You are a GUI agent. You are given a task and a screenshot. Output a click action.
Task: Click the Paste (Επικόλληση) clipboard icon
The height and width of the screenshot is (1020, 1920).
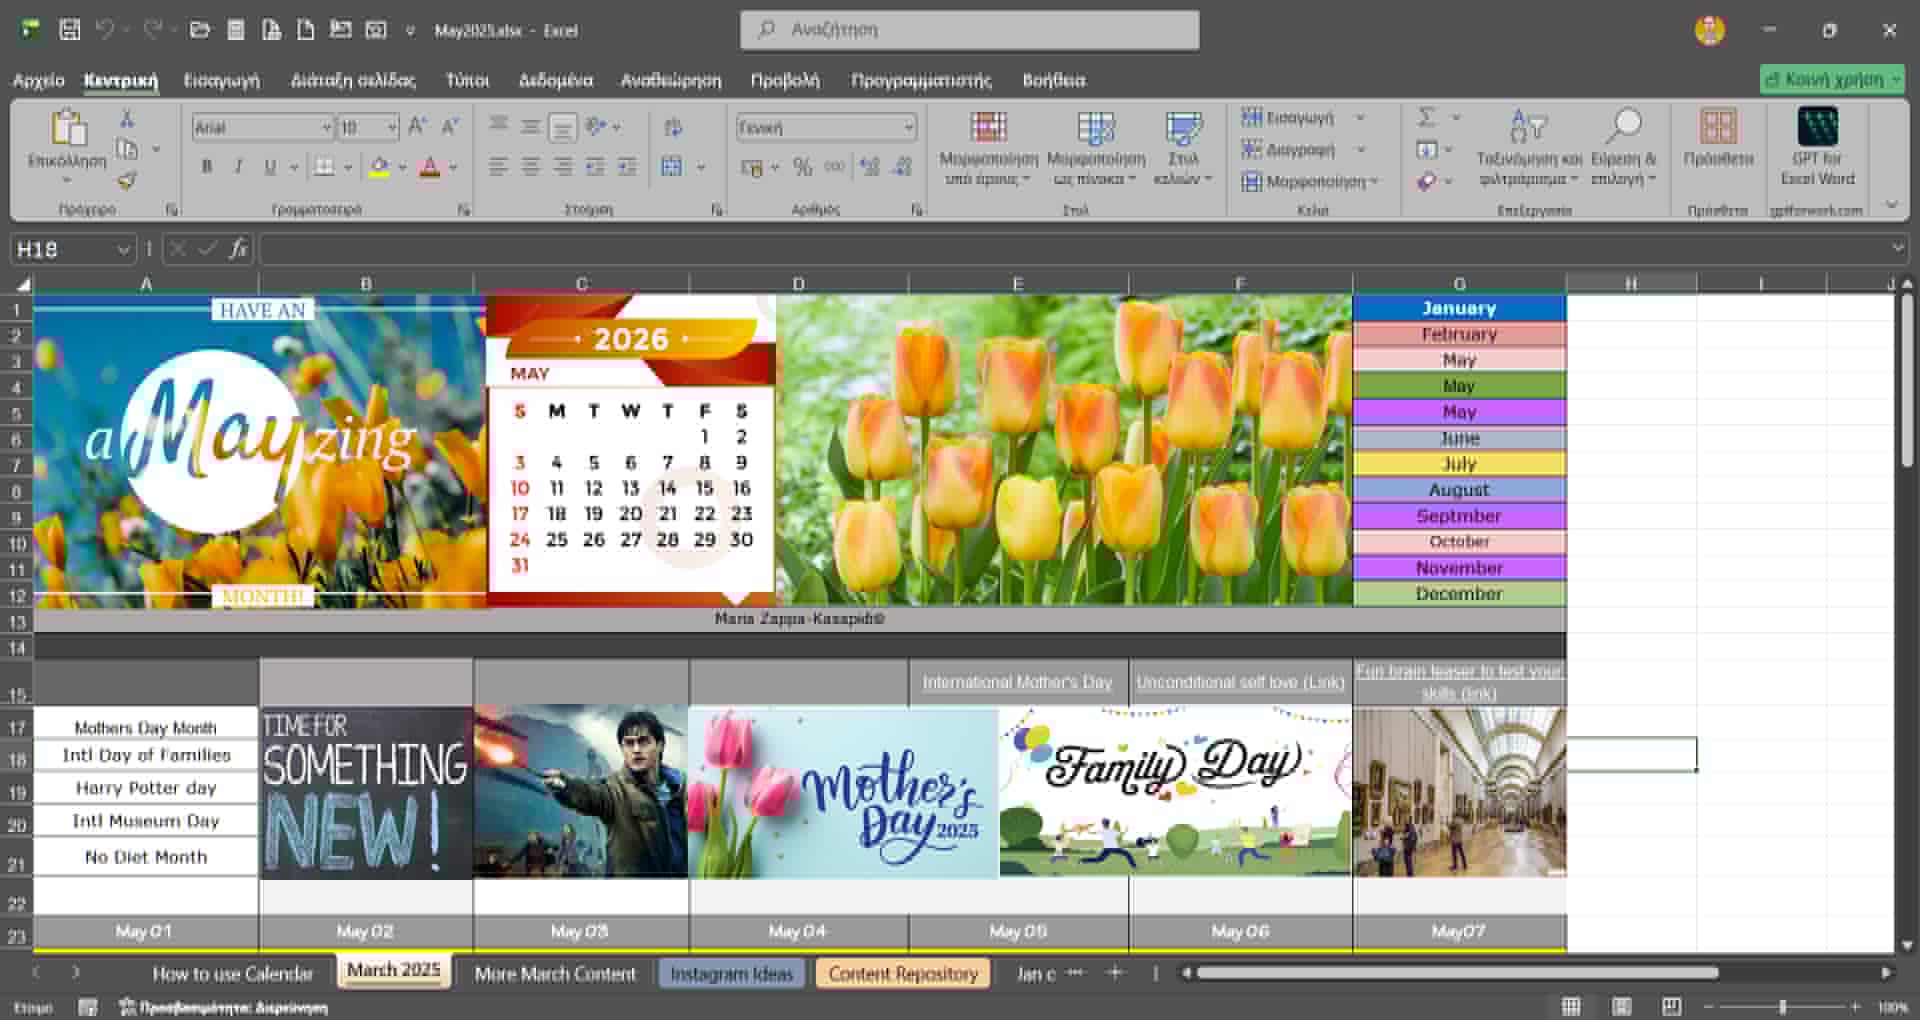tap(68, 129)
